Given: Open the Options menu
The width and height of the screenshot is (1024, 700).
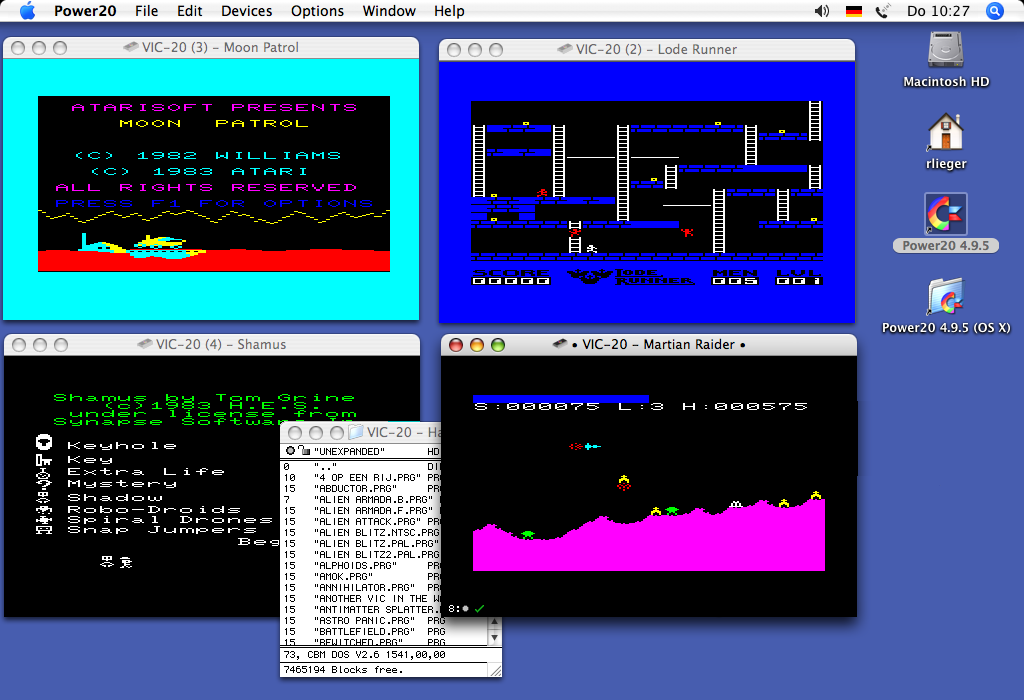Looking at the screenshot, I should tap(317, 11).
